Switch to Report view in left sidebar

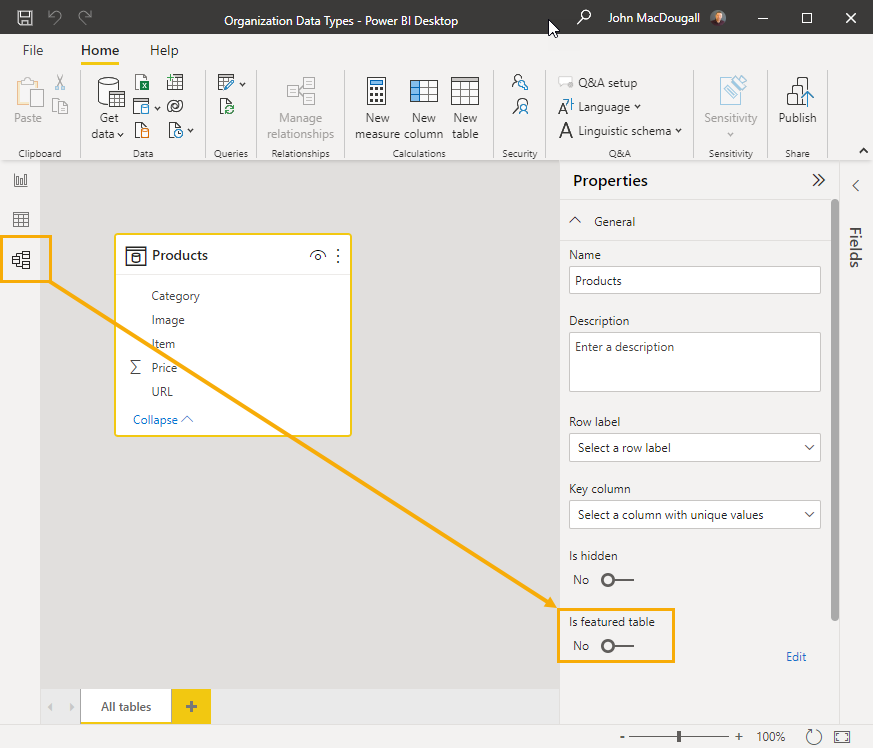pyautogui.click(x=21, y=180)
